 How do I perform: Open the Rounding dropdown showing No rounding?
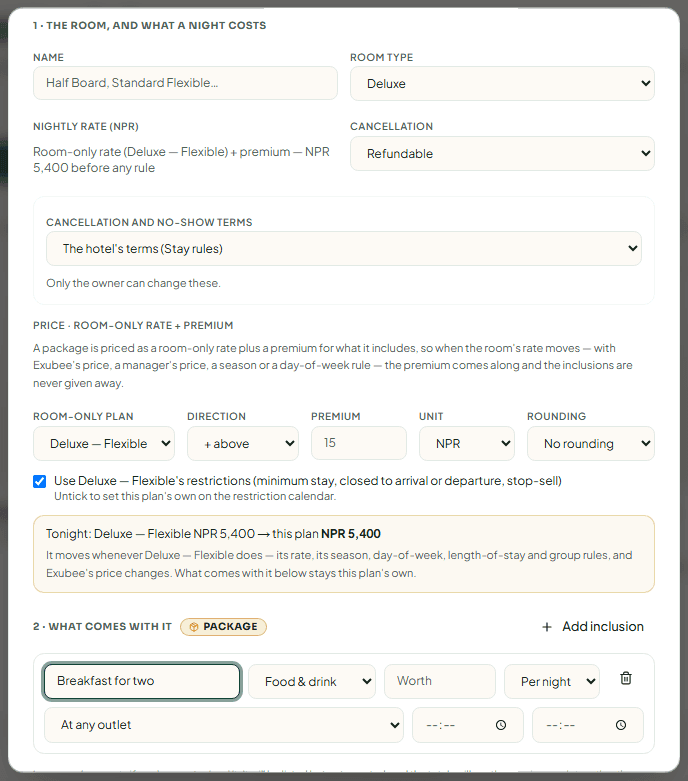590,443
